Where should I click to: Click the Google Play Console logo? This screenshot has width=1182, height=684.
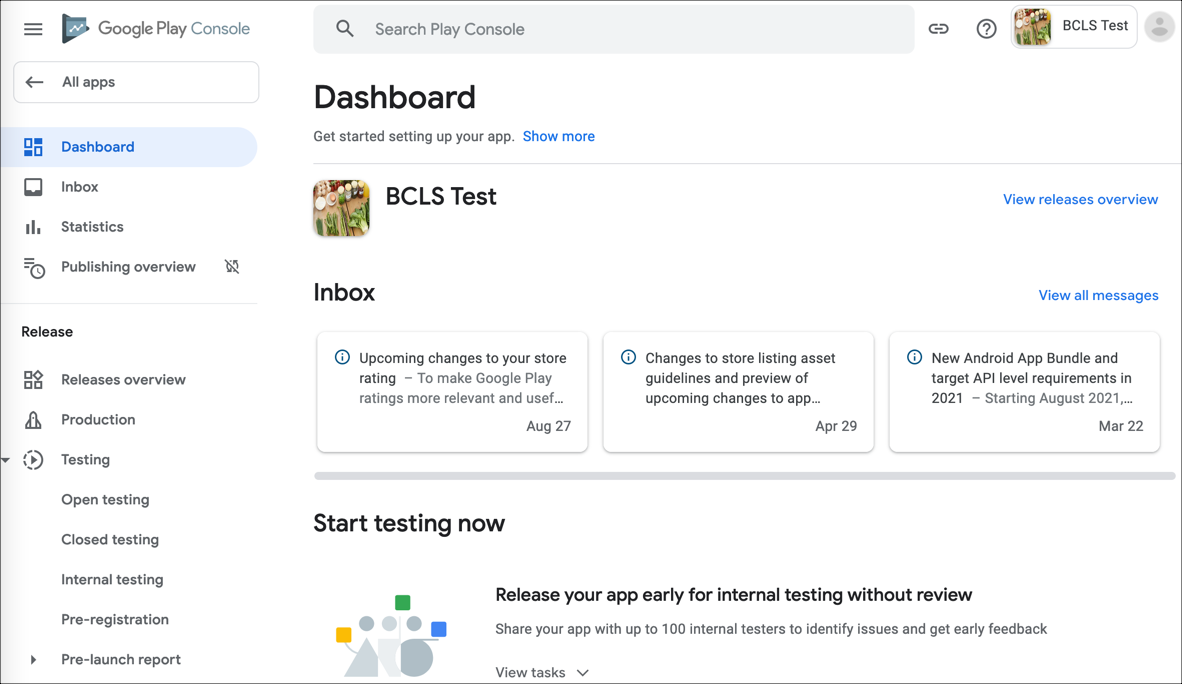click(156, 29)
